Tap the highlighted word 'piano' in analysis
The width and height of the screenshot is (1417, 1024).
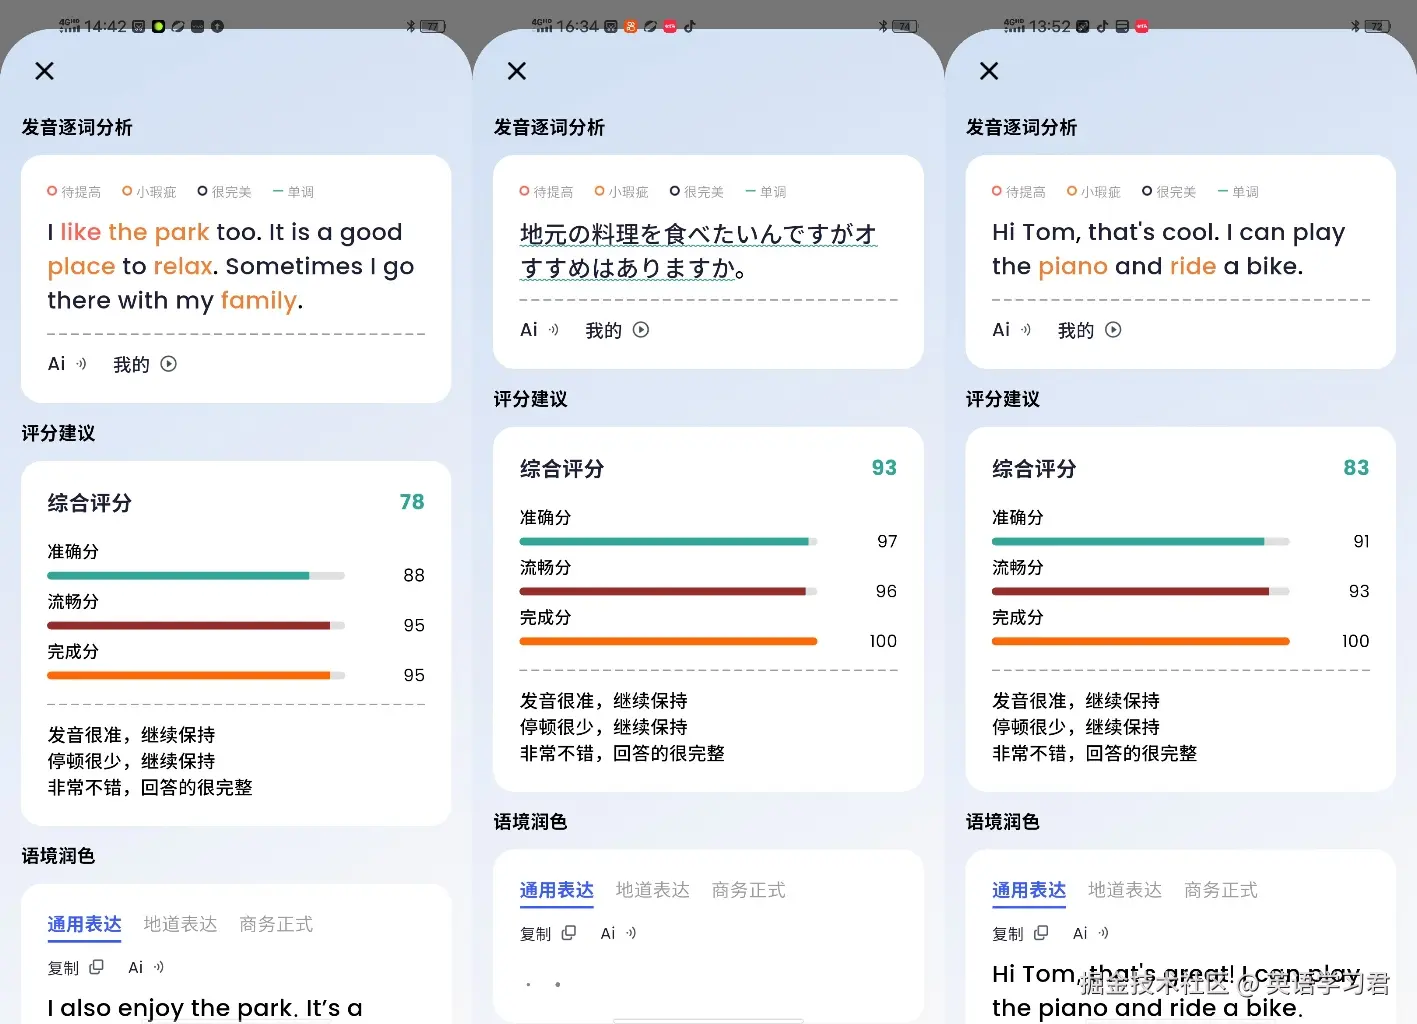pyautogui.click(x=1072, y=267)
